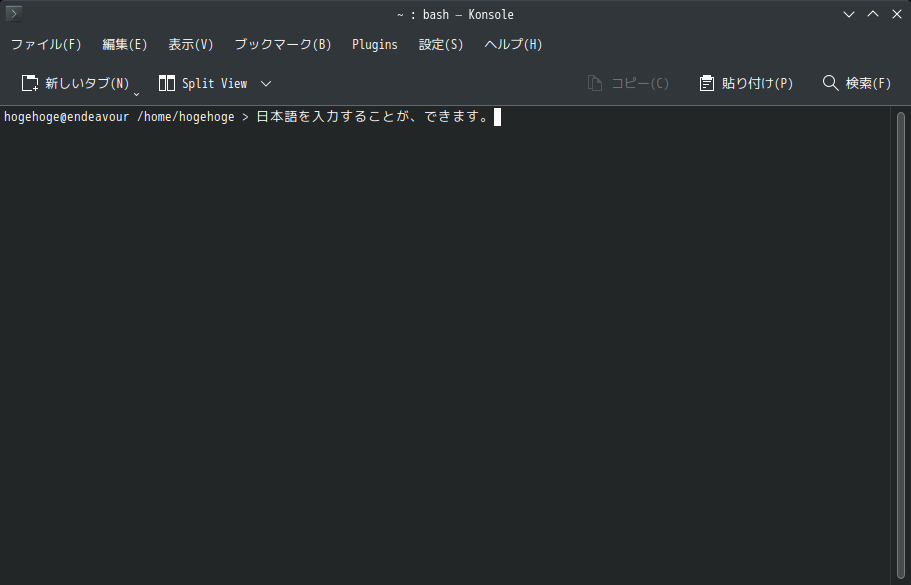
Task: Expand the Split View dropdown chevron
Action: [x=266, y=84]
